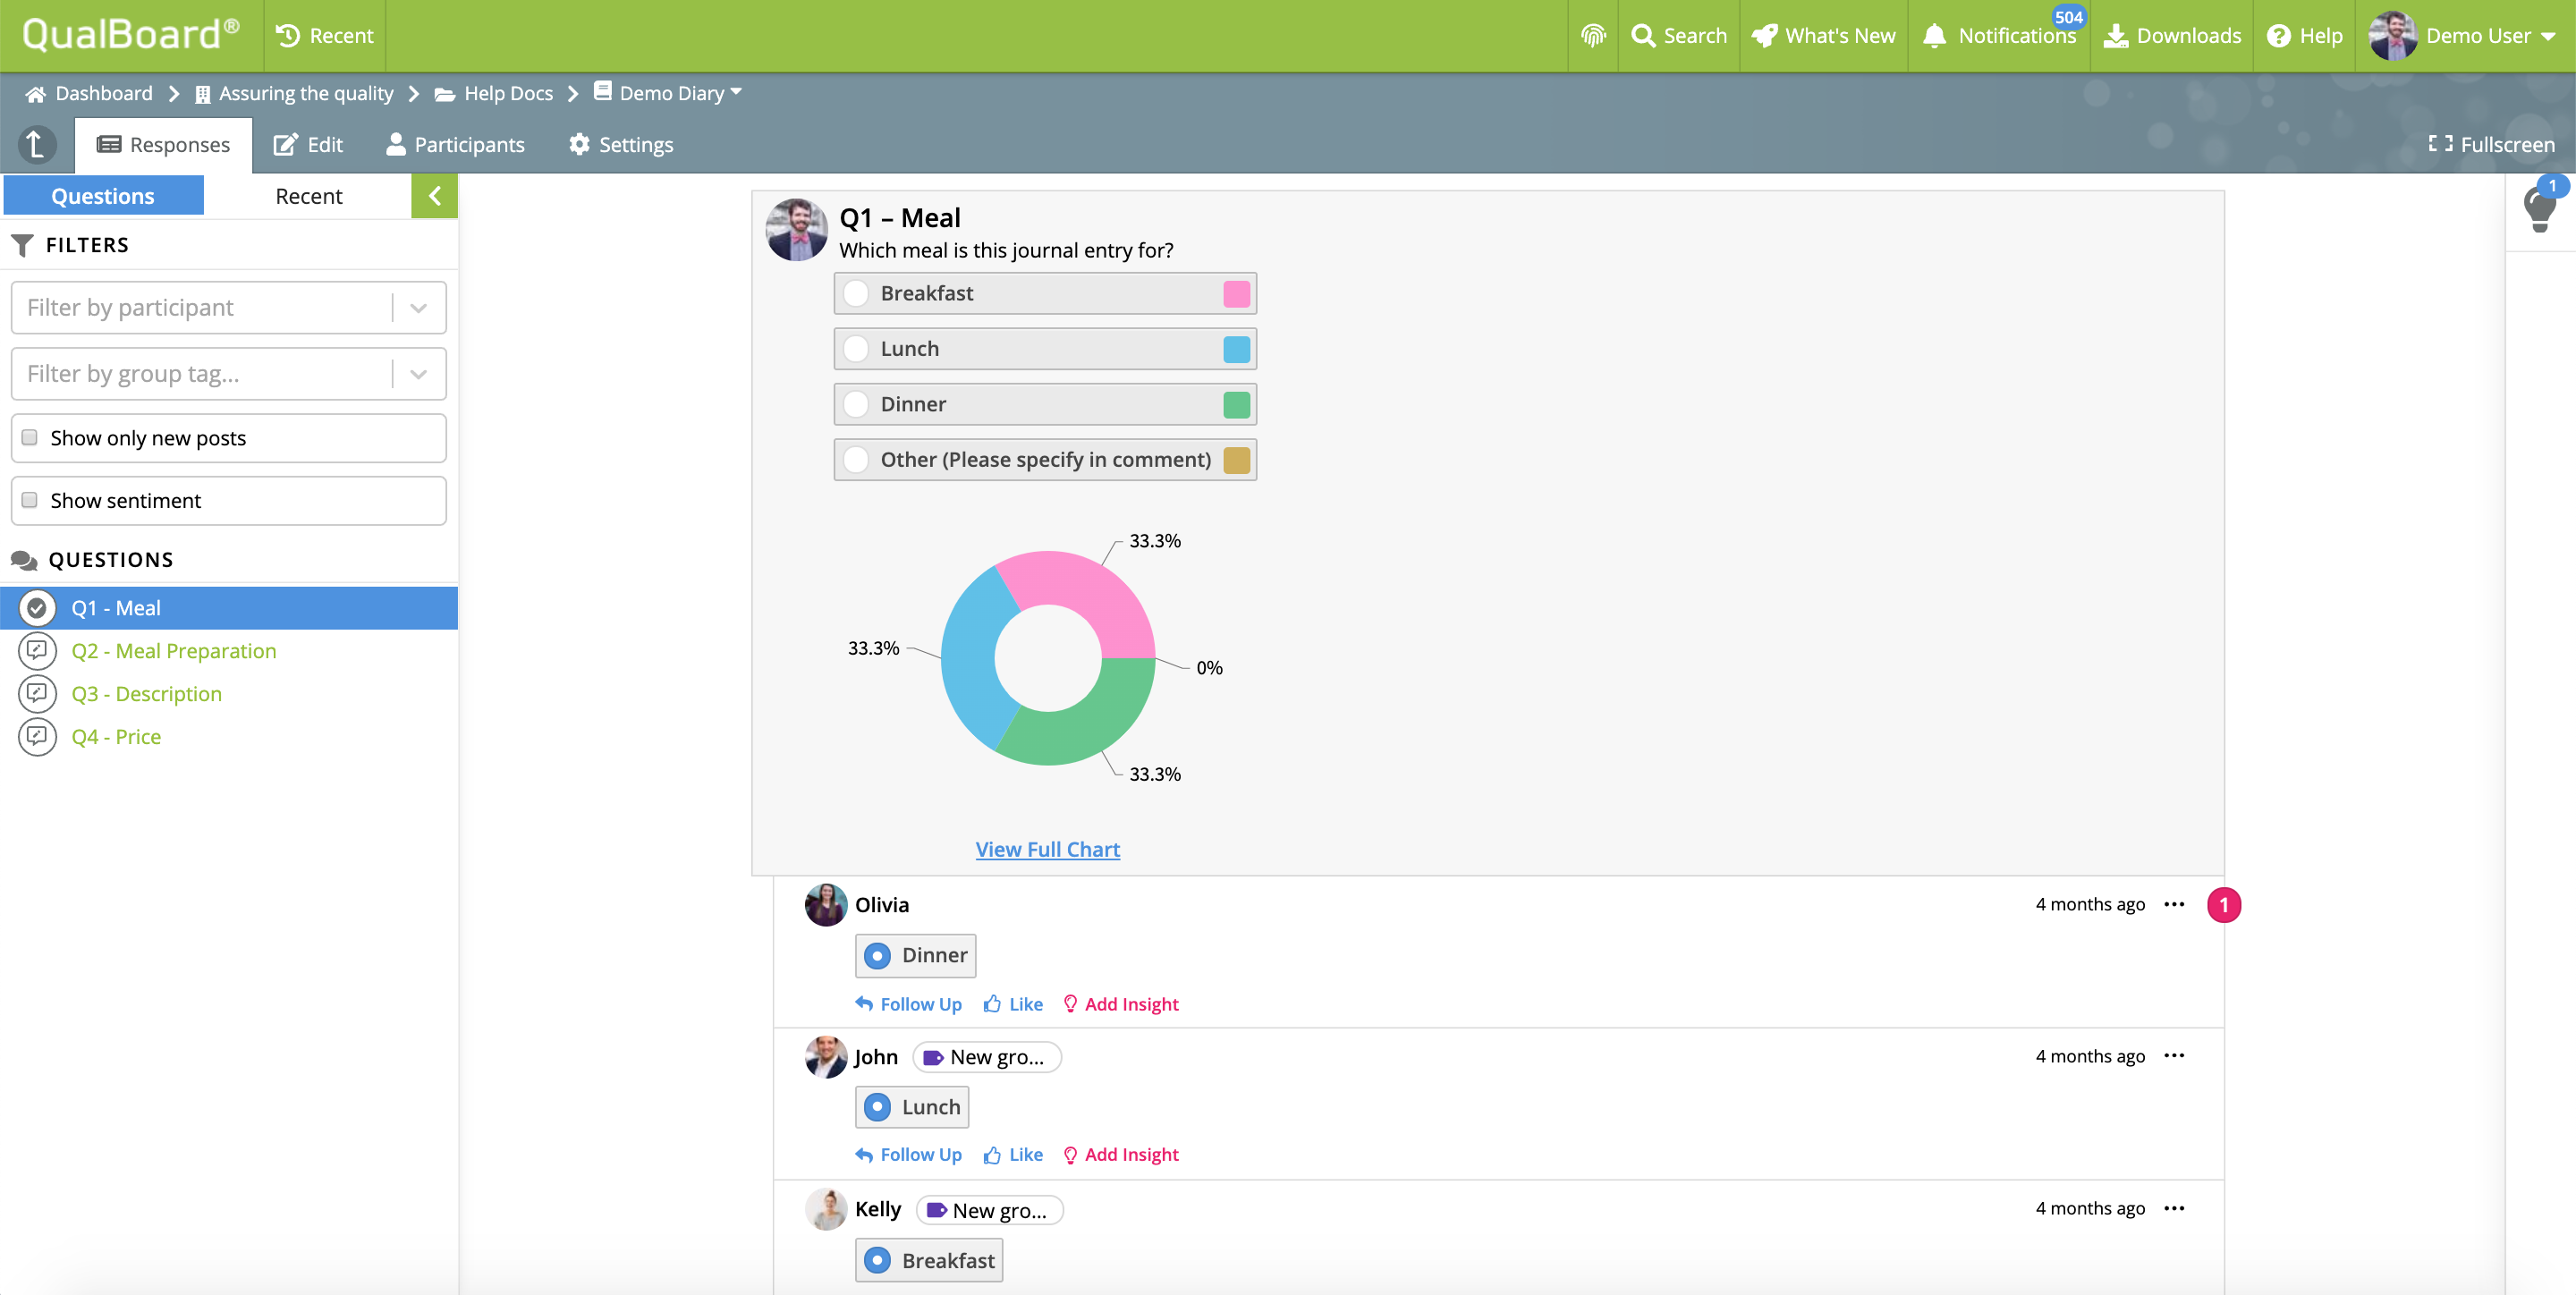The image size is (2576, 1295).
Task: Enable Show only new posts checkbox
Action: click(x=30, y=438)
